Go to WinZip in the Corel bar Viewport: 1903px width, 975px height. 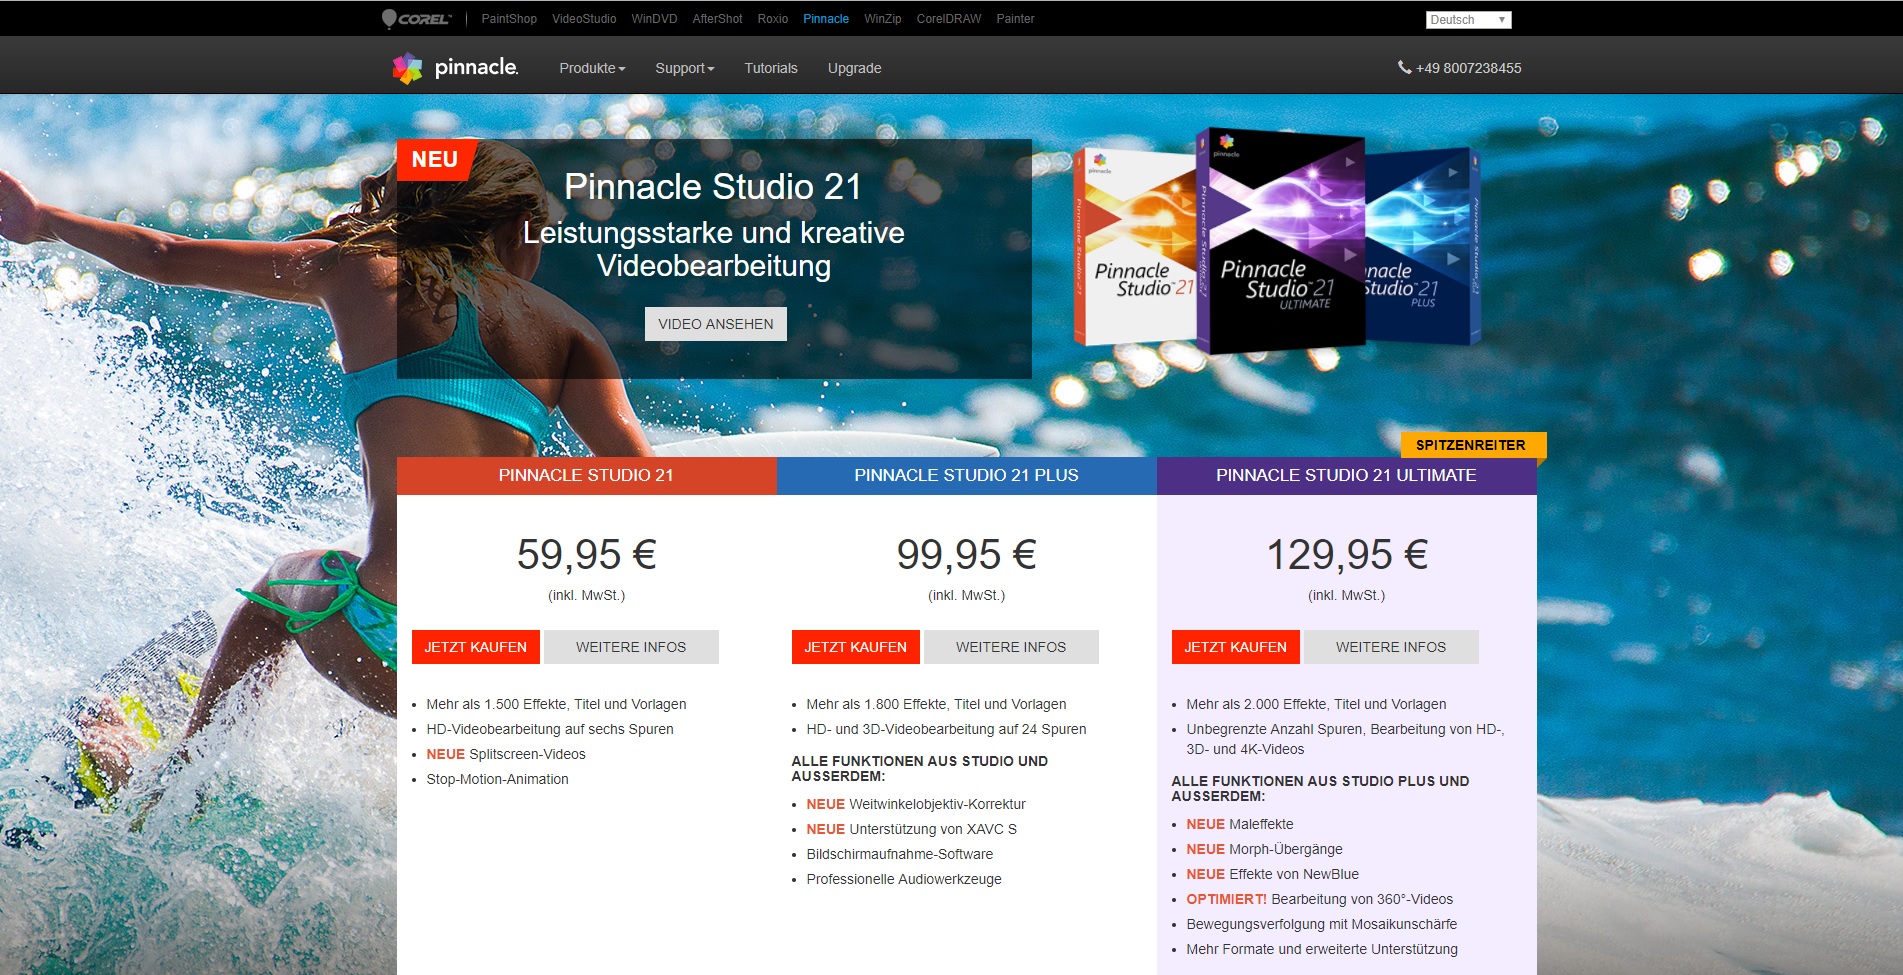click(883, 19)
